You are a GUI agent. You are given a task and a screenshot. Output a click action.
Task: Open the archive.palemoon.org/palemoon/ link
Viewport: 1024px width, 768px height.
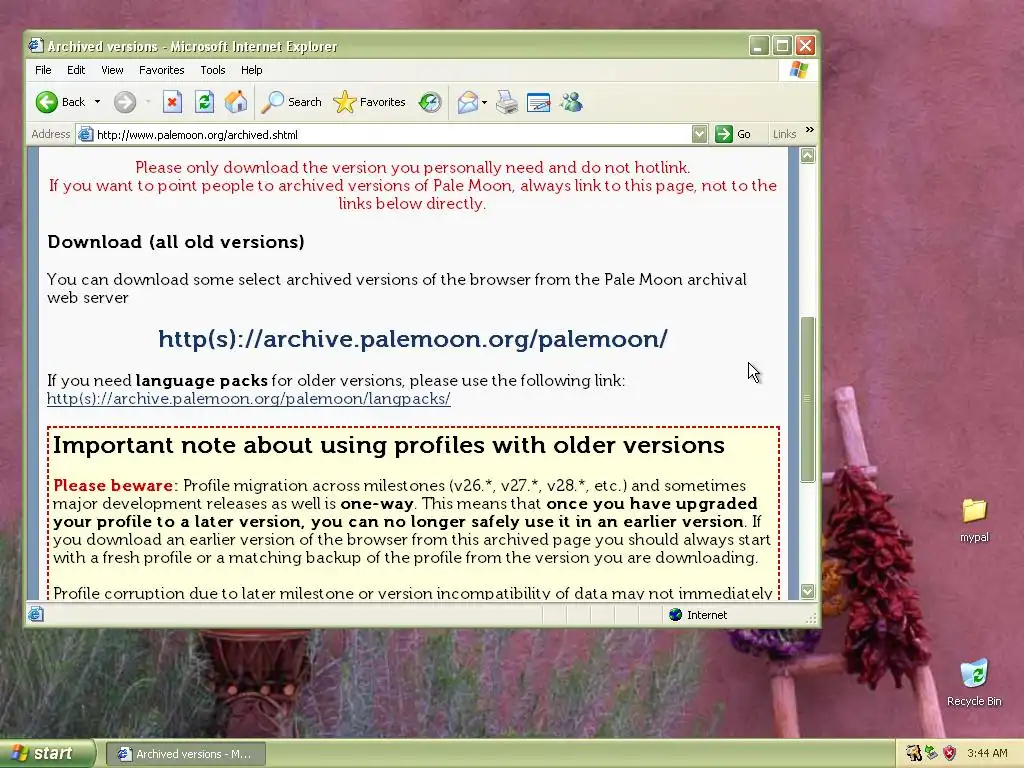pyautogui.click(x=413, y=338)
